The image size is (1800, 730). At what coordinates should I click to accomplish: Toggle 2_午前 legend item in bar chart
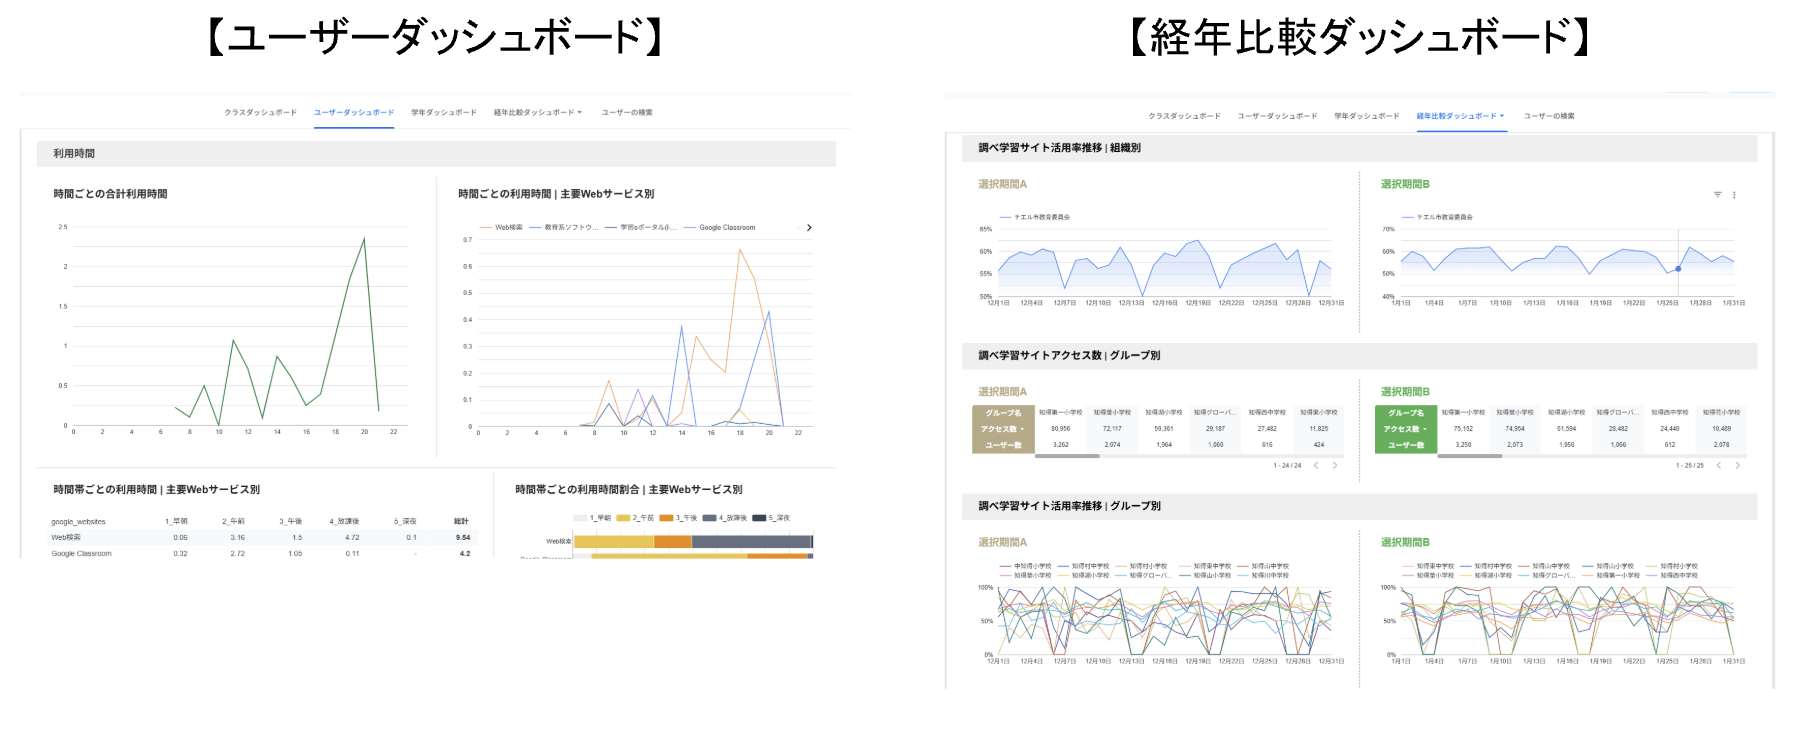coord(636,518)
